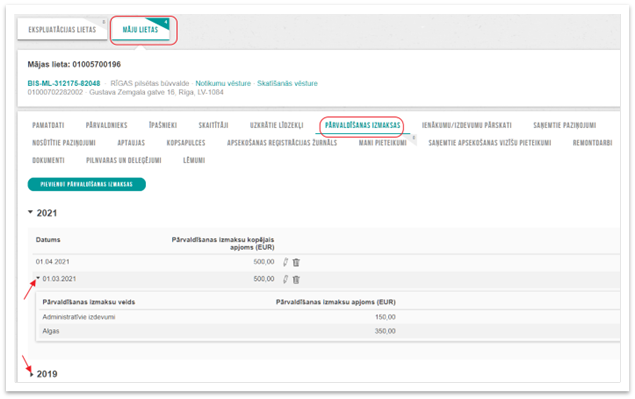
Task: Open the Skatīšanās vēsture link
Action: [x=287, y=83]
